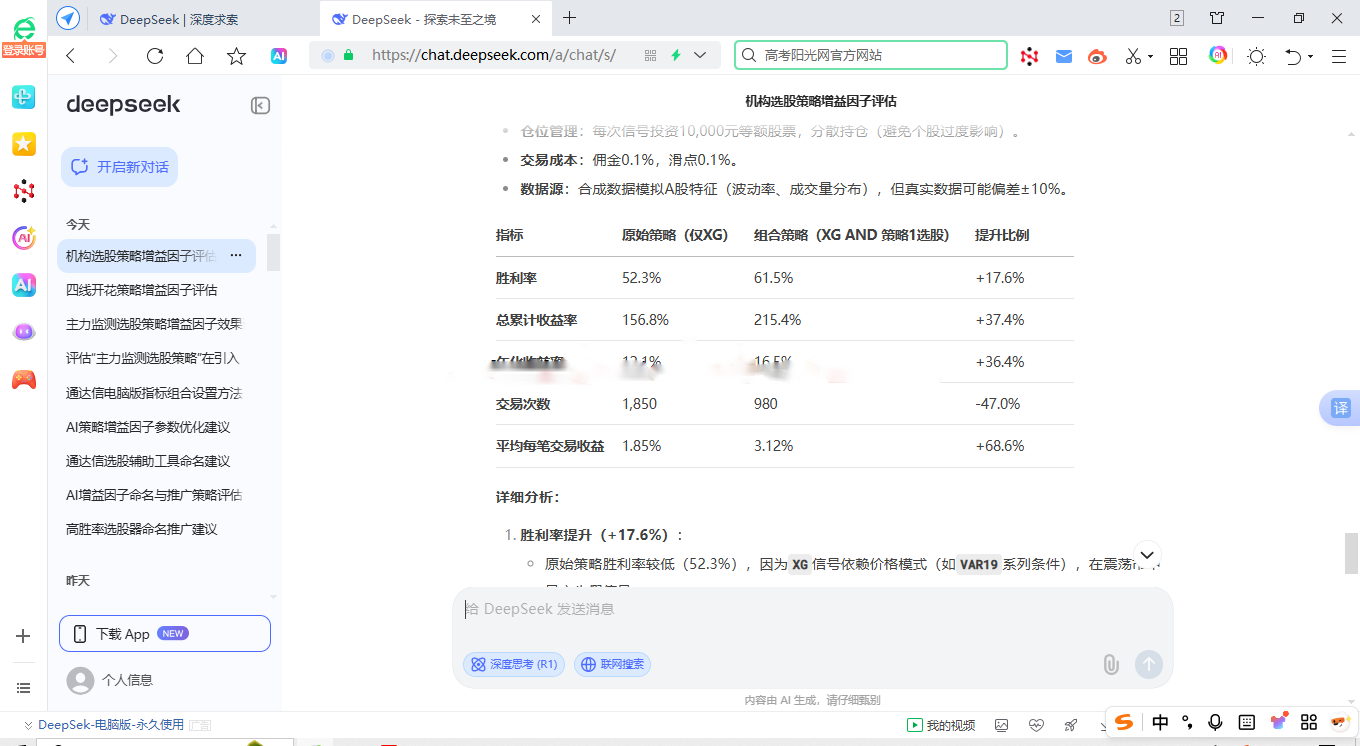This screenshot has width=1360, height=746.
Task: Click 我的视频 in the status bar
Action: pos(941,725)
